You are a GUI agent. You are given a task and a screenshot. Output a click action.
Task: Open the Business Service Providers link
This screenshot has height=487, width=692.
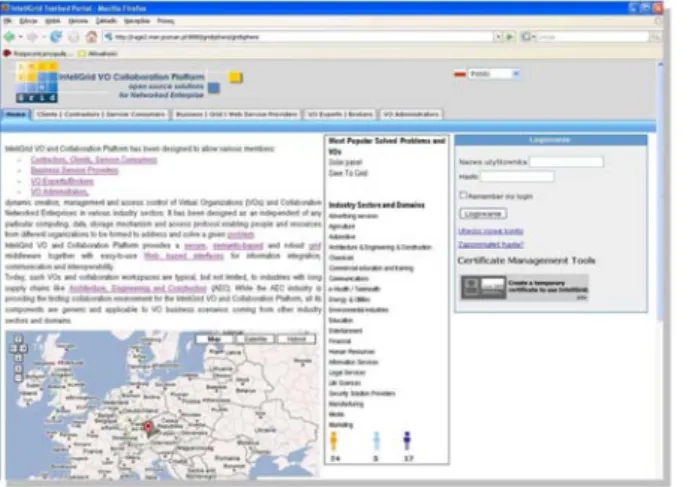pyautogui.click(x=75, y=170)
